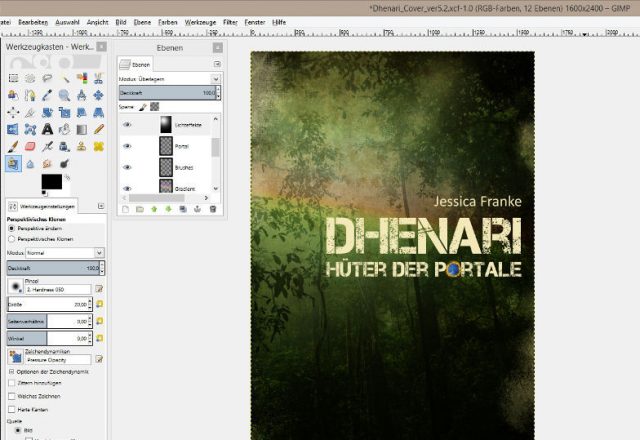Open the Bearbeiten menu
The height and width of the screenshot is (440, 640).
coord(33,22)
